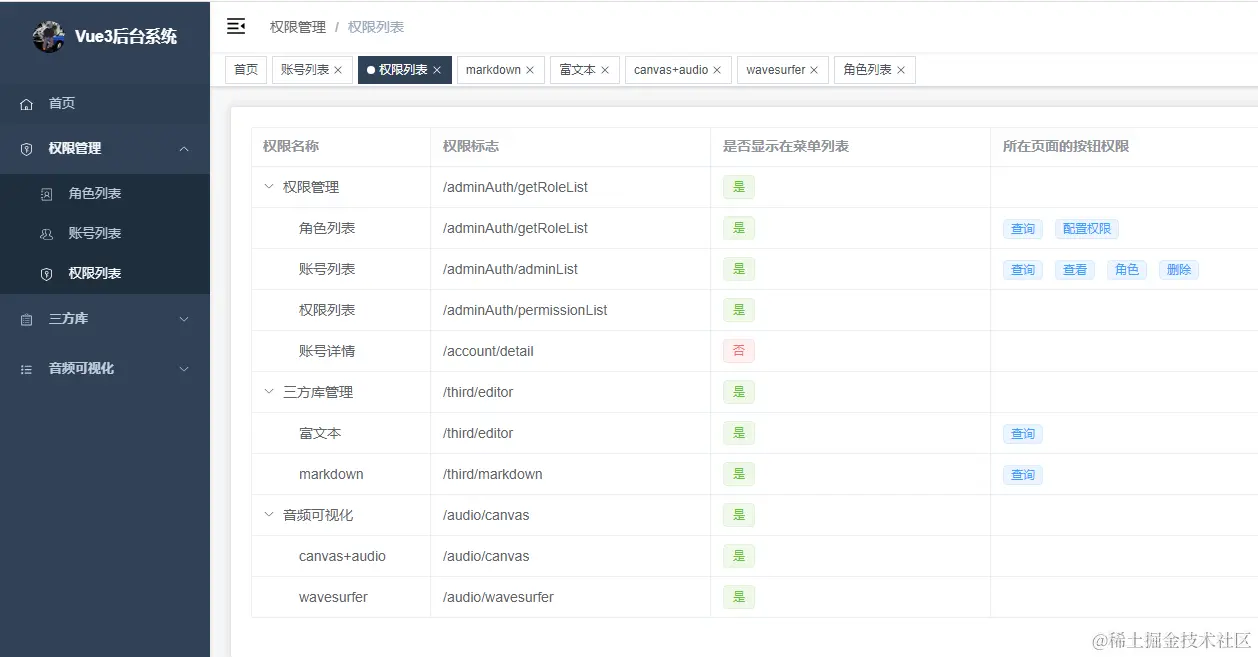
Task: Close the 富文本 tab
Action: tap(605, 70)
